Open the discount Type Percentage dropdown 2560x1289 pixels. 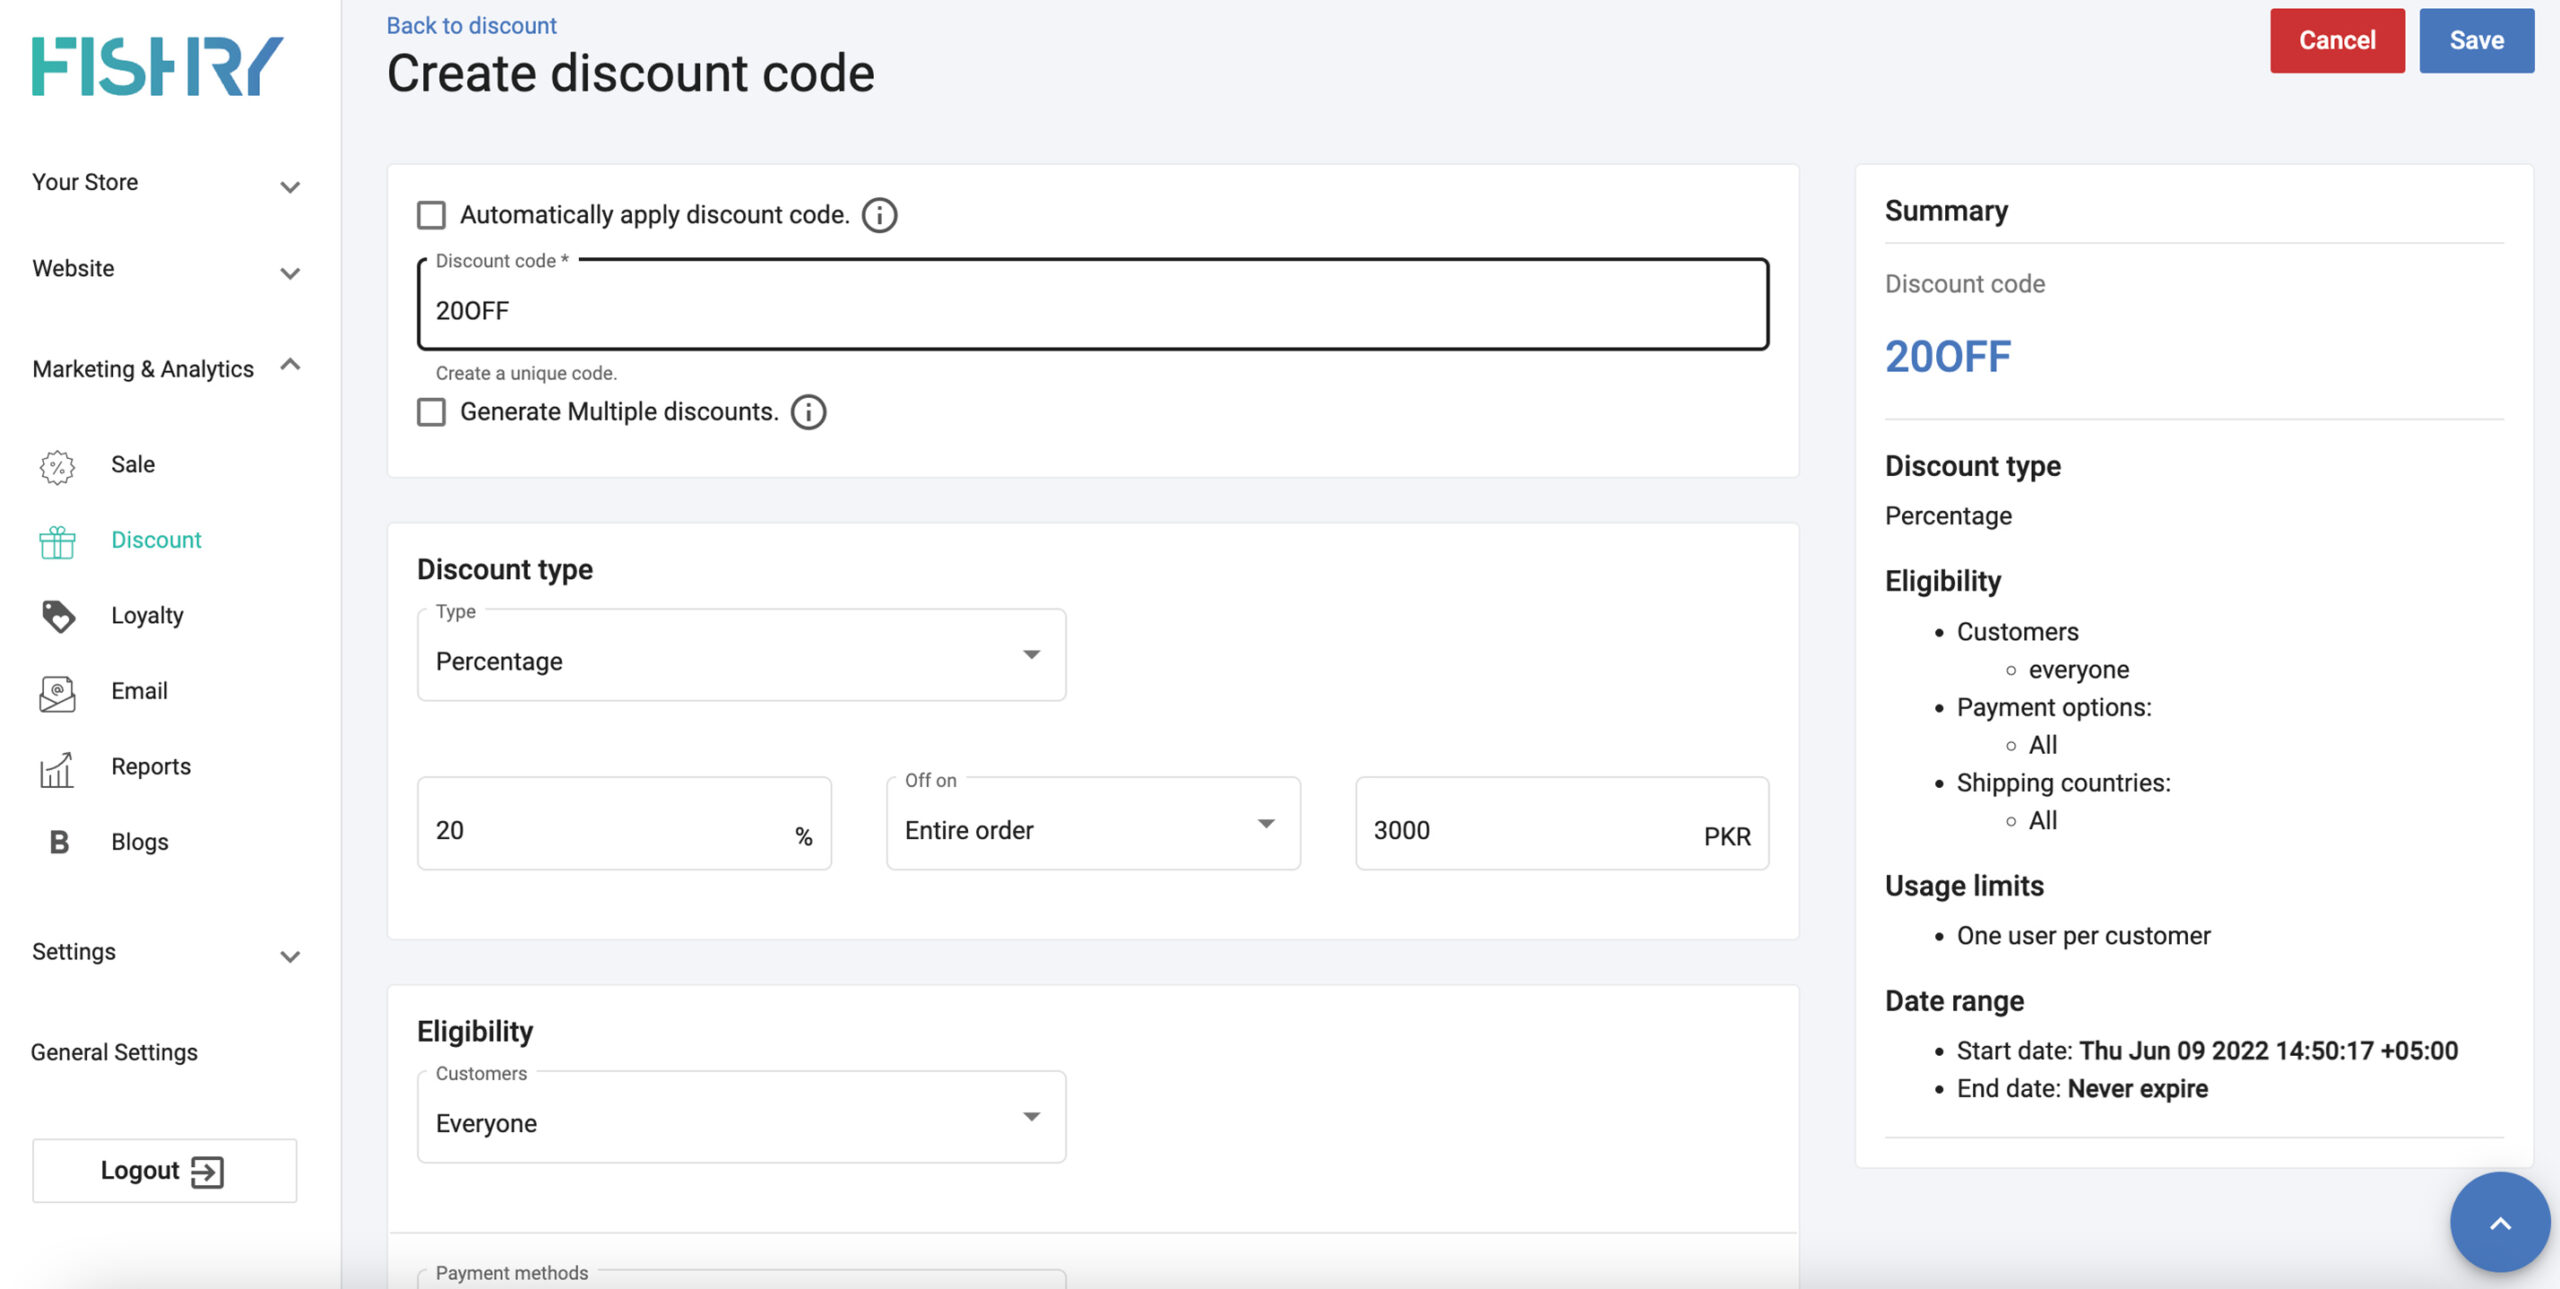[x=740, y=656]
